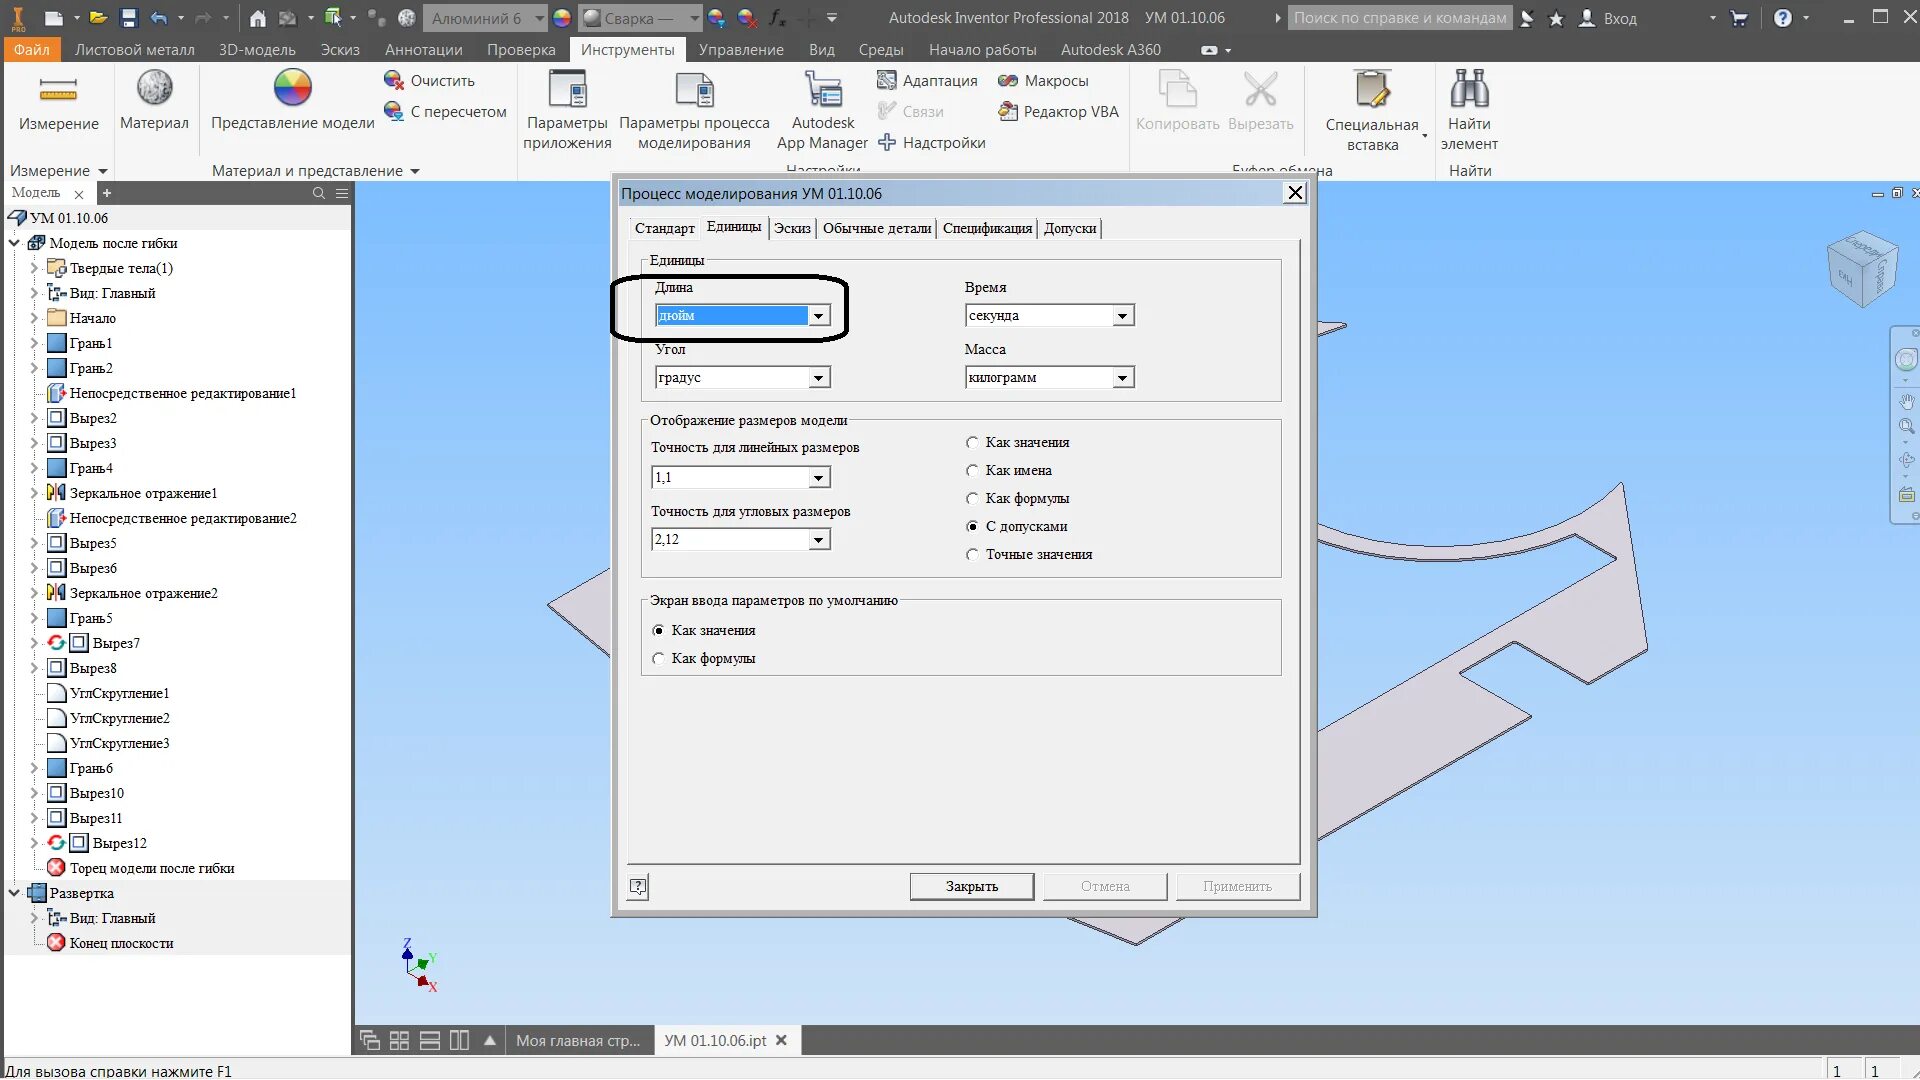Open the Адаптация customize tool

927,80
